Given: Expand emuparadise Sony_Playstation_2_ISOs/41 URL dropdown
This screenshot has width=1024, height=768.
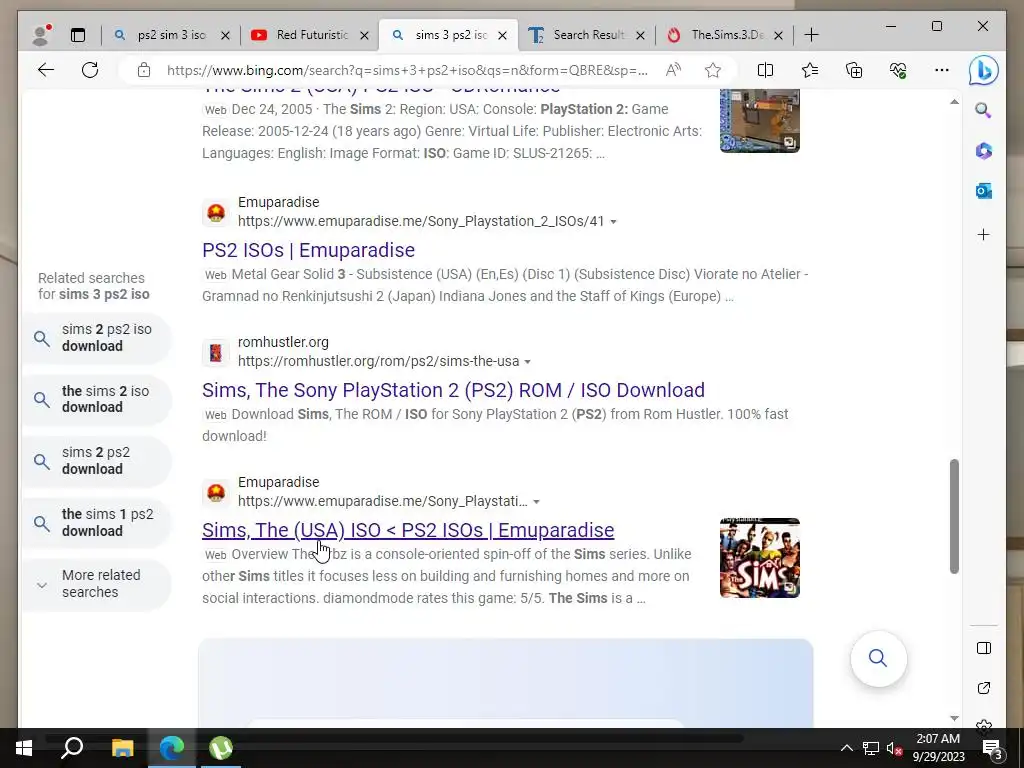Looking at the screenshot, I should point(613,222).
